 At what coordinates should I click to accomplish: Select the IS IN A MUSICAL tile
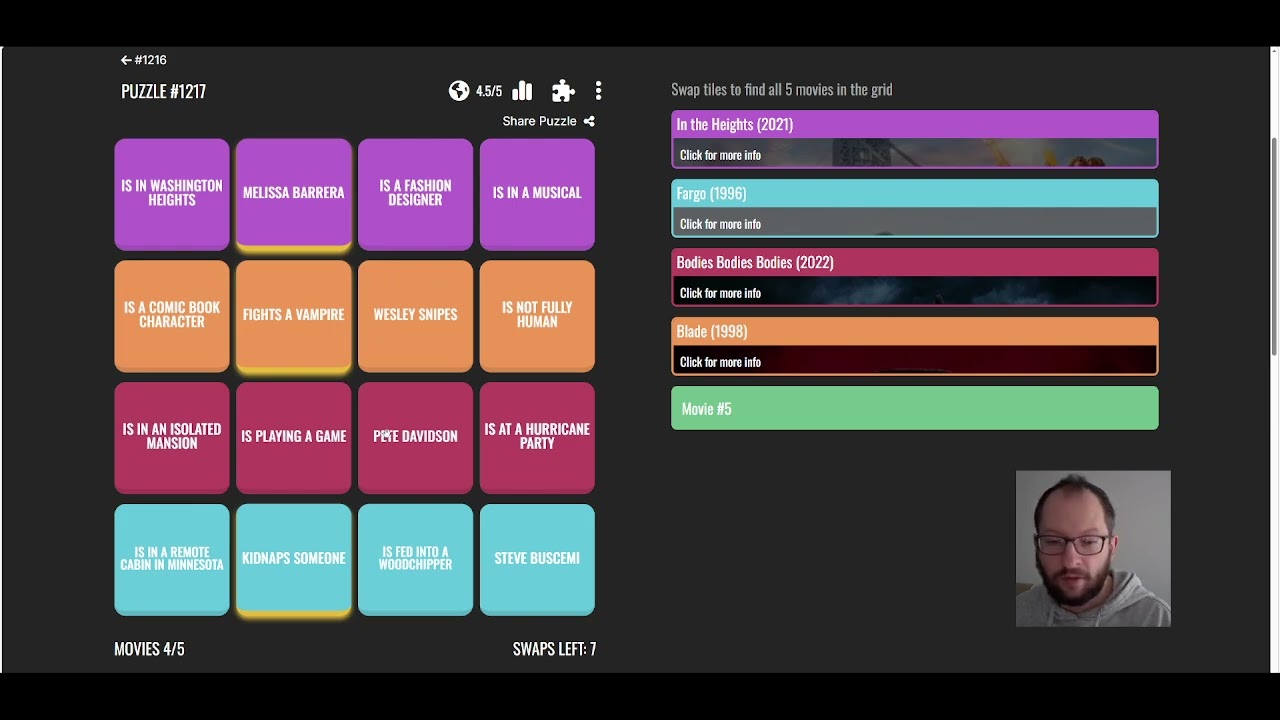click(537, 194)
